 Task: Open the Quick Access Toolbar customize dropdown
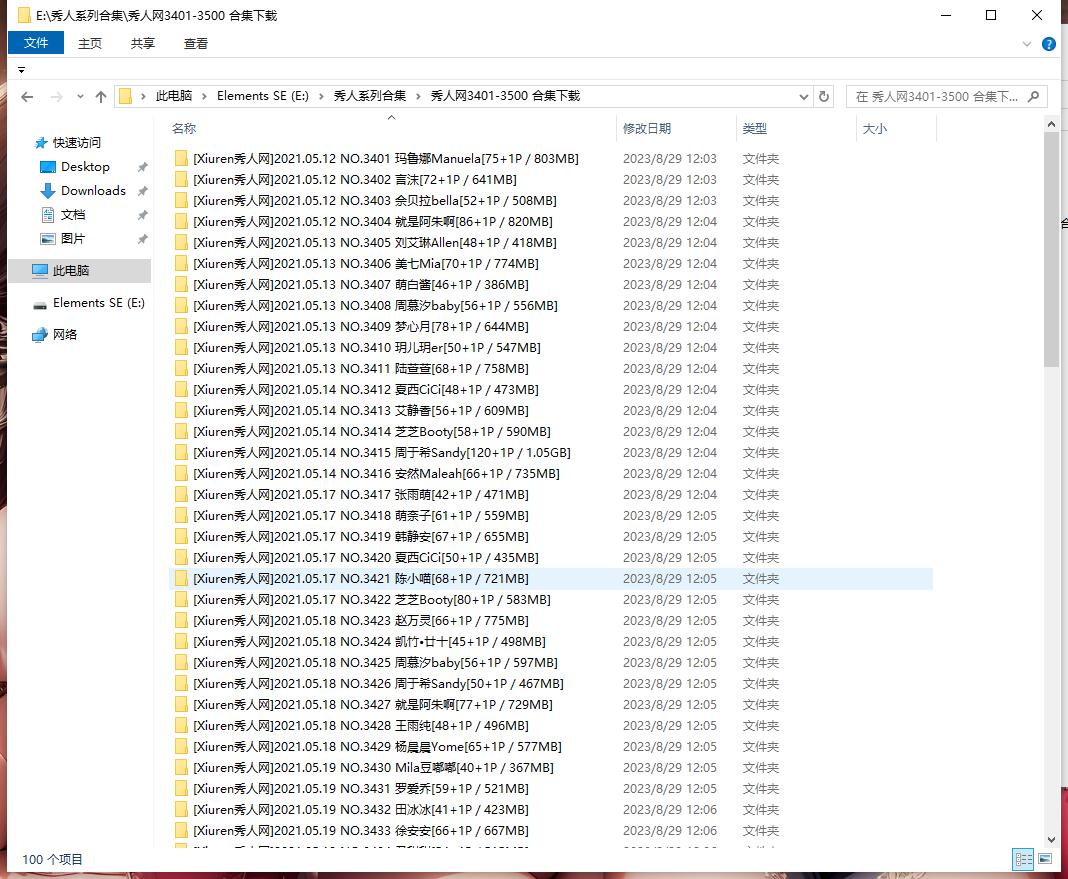pyautogui.click(x=21, y=70)
